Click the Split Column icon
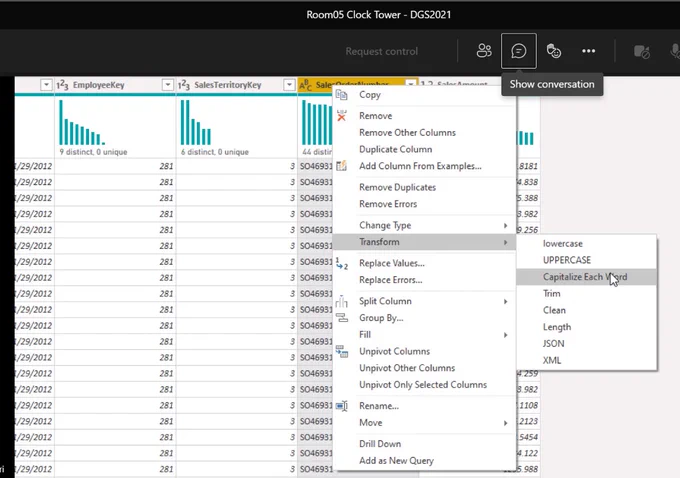Viewport: 680px width, 478px height. pyautogui.click(x=342, y=301)
